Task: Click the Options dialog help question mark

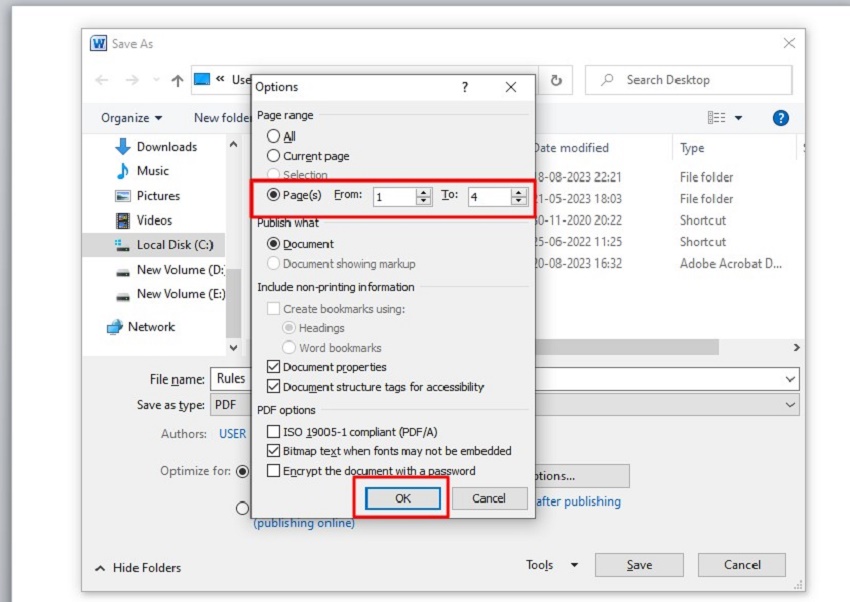Action: pyautogui.click(x=464, y=88)
